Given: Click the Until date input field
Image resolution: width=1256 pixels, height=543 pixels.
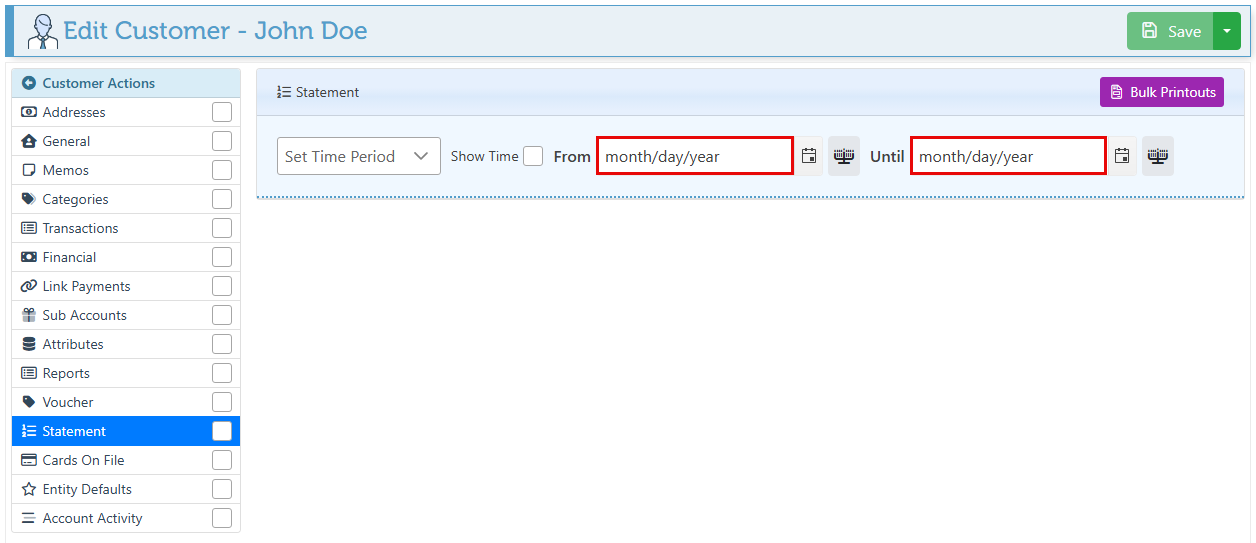Looking at the screenshot, I should (1007, 156).
